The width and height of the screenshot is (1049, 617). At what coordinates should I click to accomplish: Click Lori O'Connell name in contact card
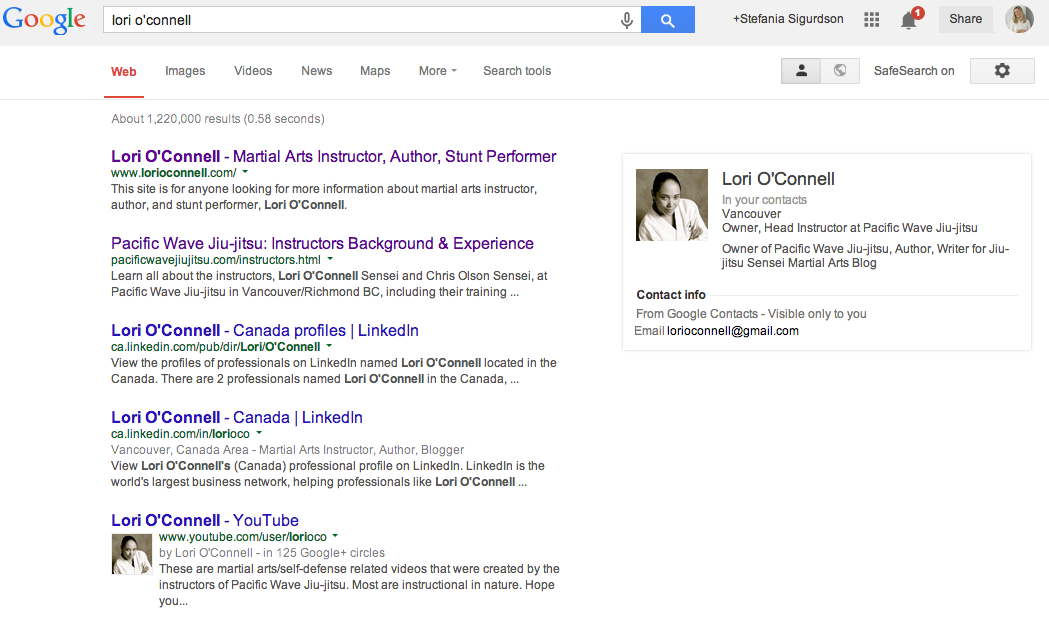[x=778, y=179]
